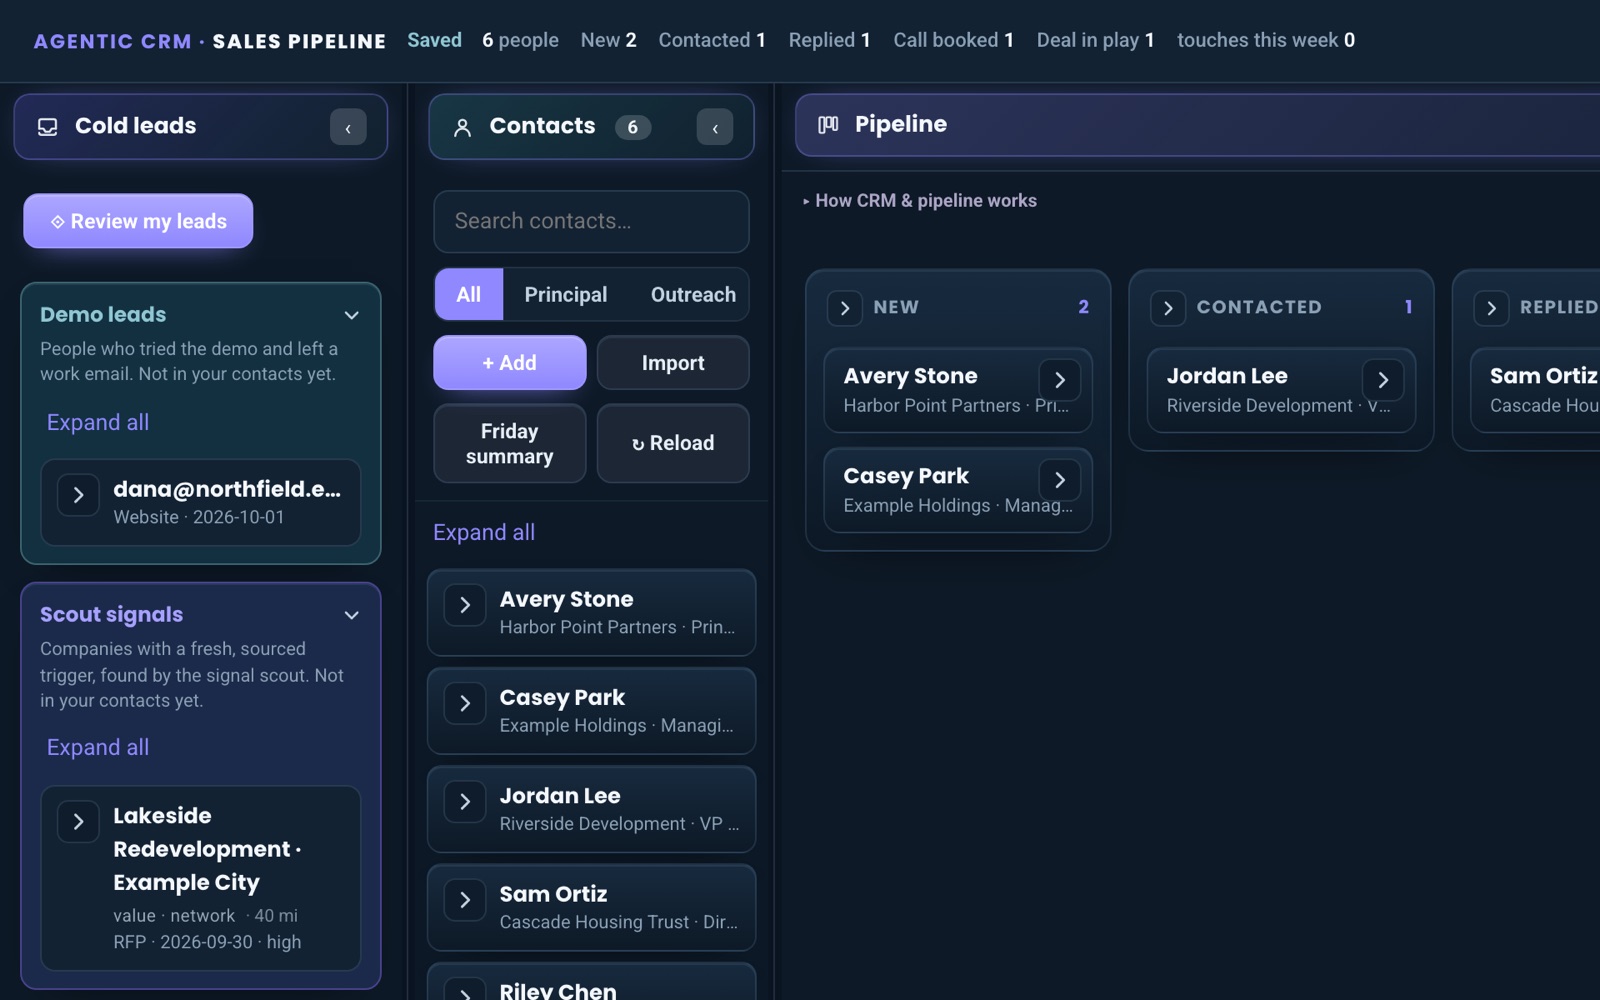Open the Import contacts button
This screenshot has width=1600, height=1000.
click(673, 363)
